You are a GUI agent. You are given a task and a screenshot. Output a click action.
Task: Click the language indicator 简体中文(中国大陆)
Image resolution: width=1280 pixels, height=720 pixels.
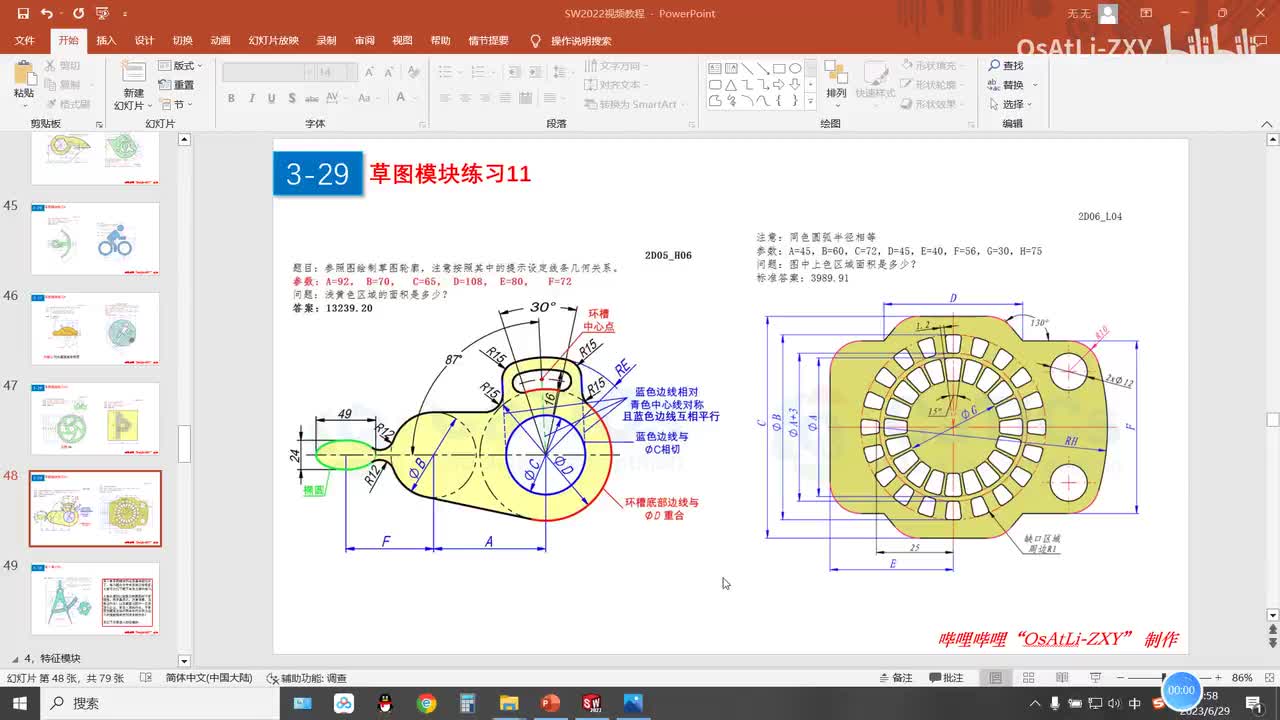(x=209, y=678)
